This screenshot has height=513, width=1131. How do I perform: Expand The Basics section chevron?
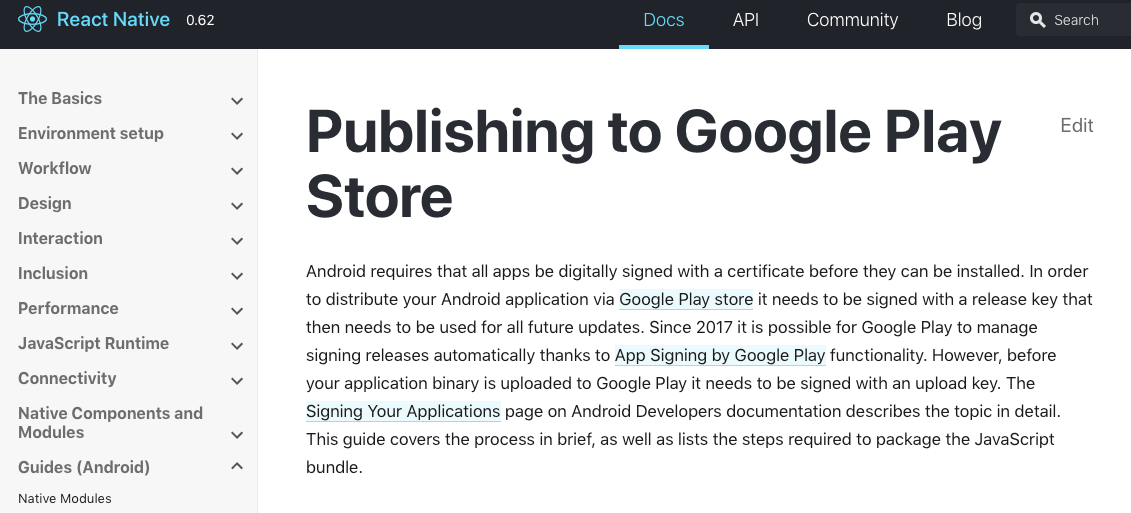coord(237,101)
